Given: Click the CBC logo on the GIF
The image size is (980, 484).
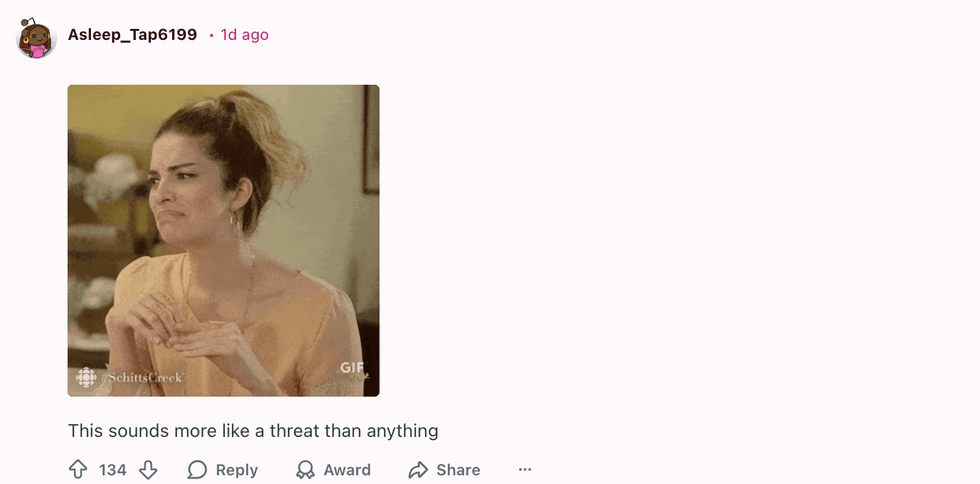Looking at the screenshot, I should (x=86, y=377).
